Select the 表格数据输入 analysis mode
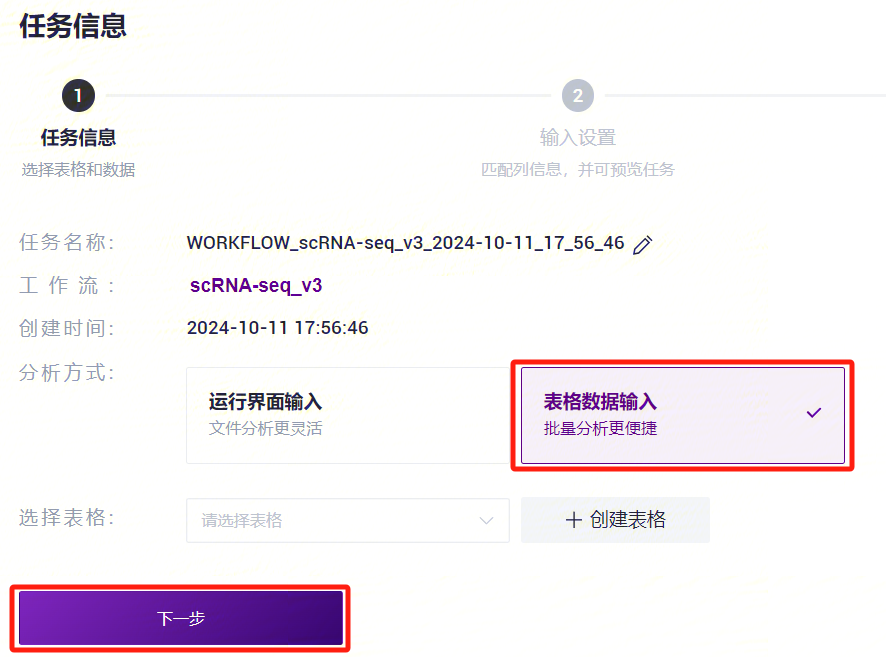The image size is (886, 657). pyautogui.click(x=682, y=414)
